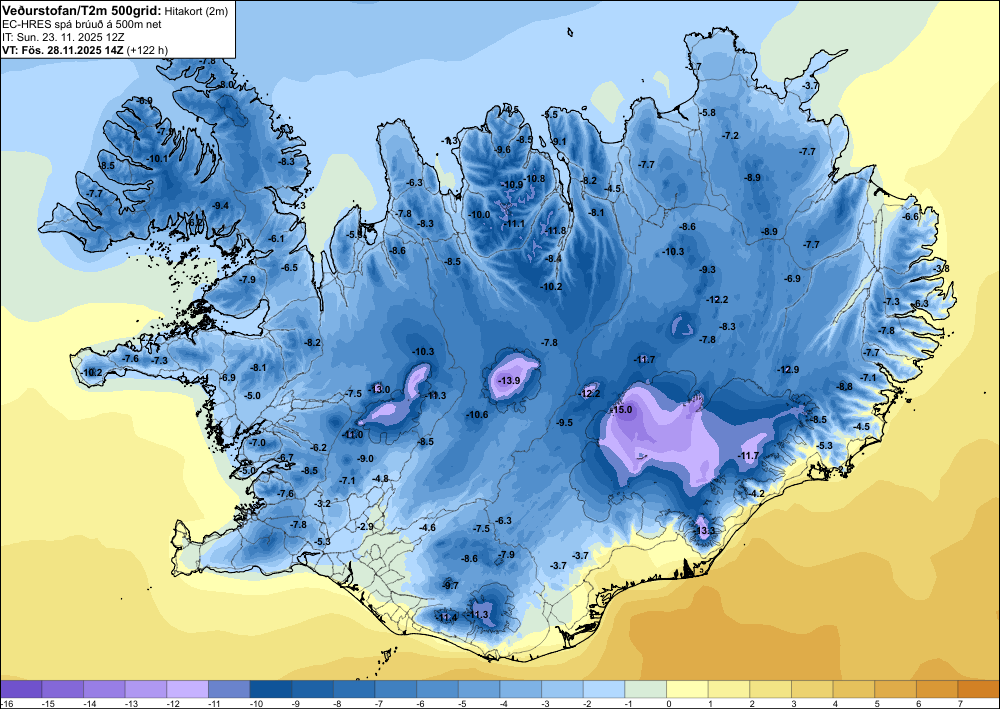Click the -6.1 temperature label
Viewport: 1000px width, 709px height.
tap(276, 238)
